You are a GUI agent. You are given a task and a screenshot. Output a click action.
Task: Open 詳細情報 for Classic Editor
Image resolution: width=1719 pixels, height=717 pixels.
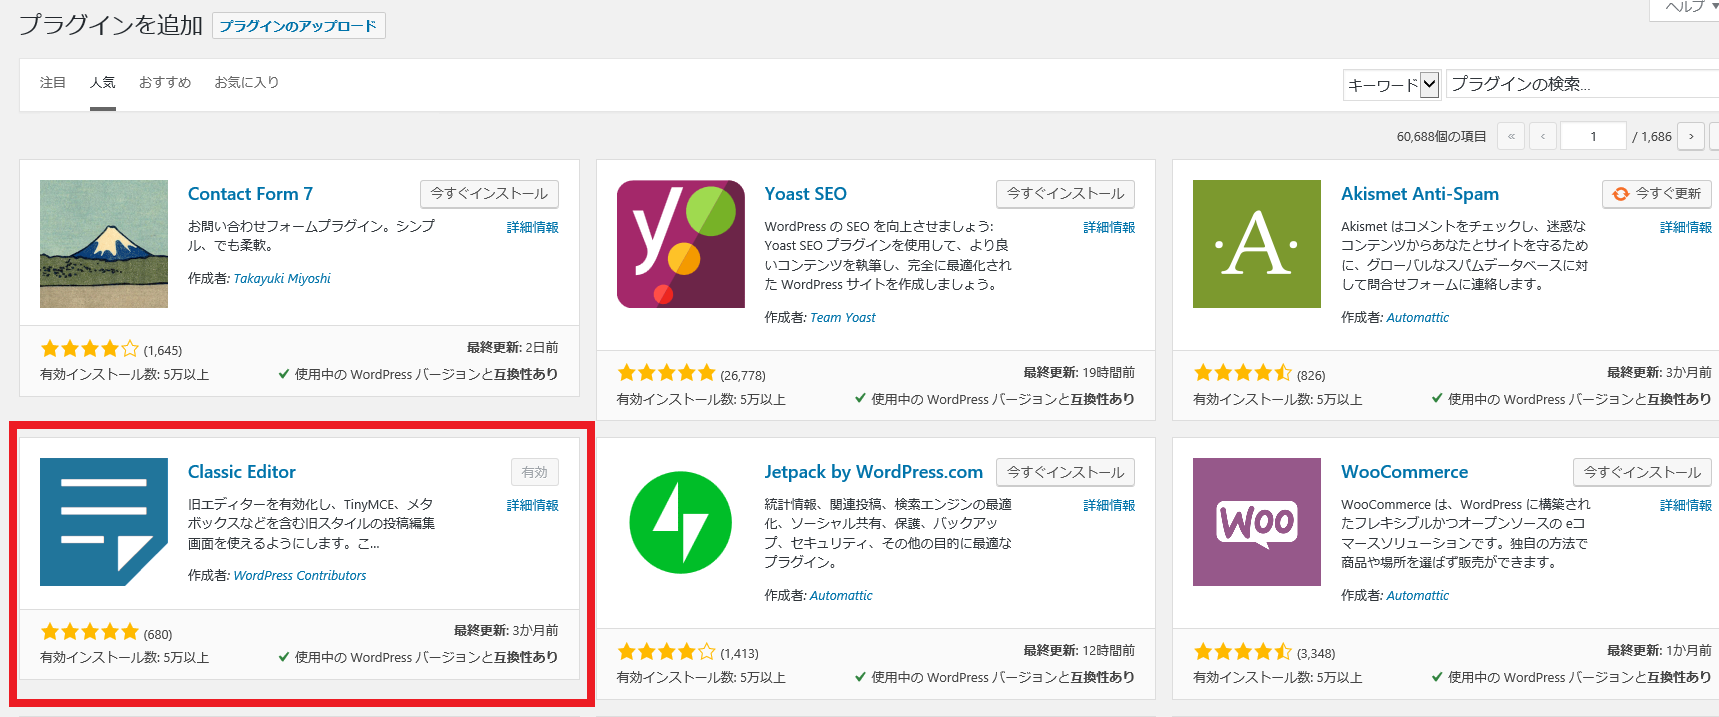click(x=533, y=506)
